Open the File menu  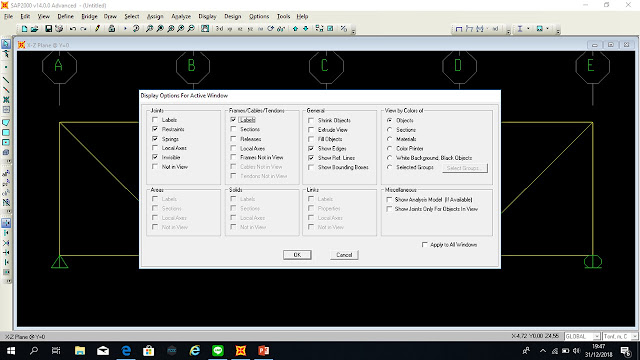click(9, 16)
